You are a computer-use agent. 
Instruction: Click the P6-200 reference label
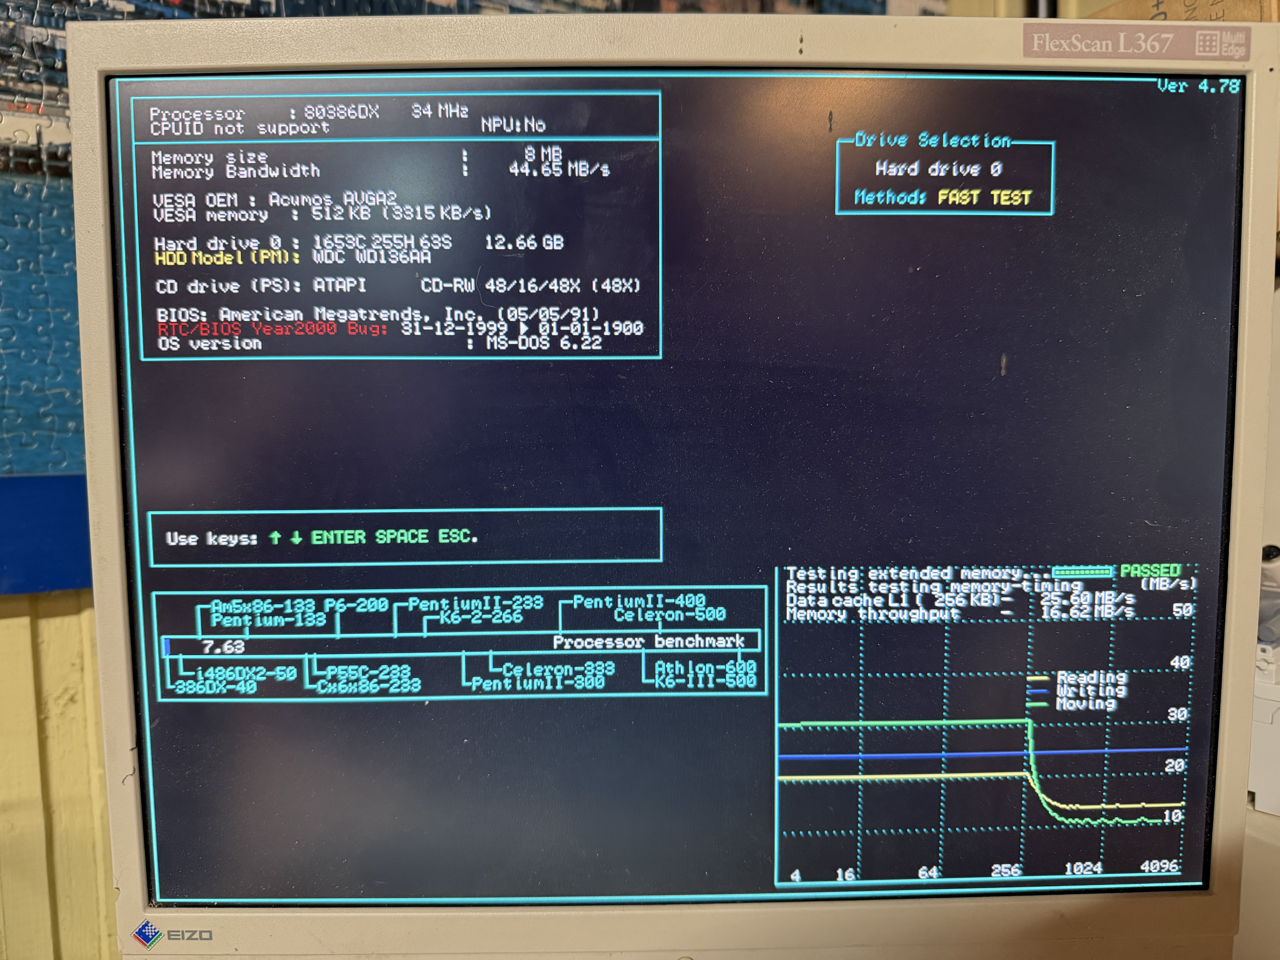(x=357, y=605)
